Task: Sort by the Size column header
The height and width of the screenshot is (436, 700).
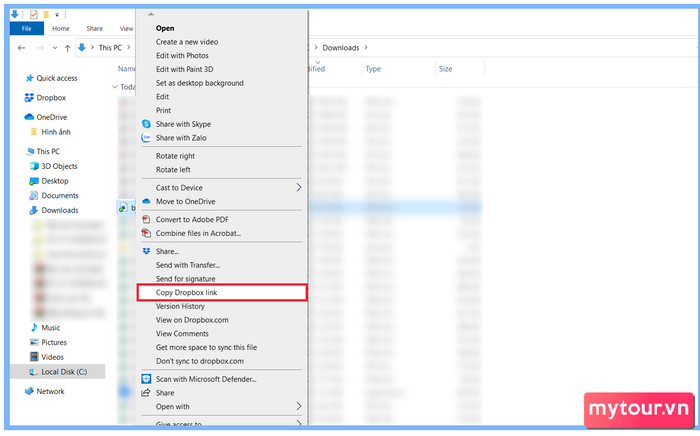Action: (x=446, y=69)
